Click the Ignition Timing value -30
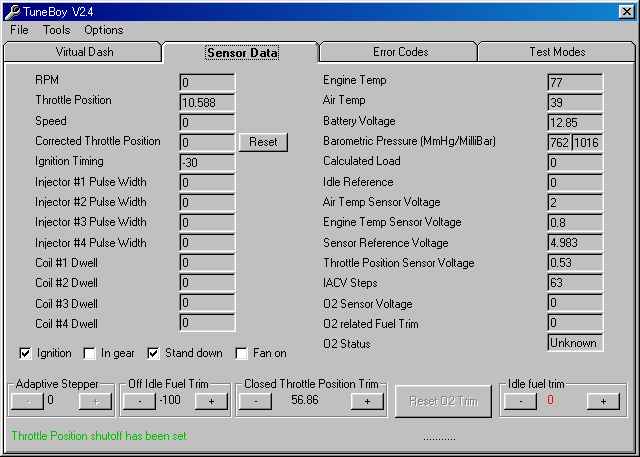This screenshot has height=457, width=640. (207, 162)
